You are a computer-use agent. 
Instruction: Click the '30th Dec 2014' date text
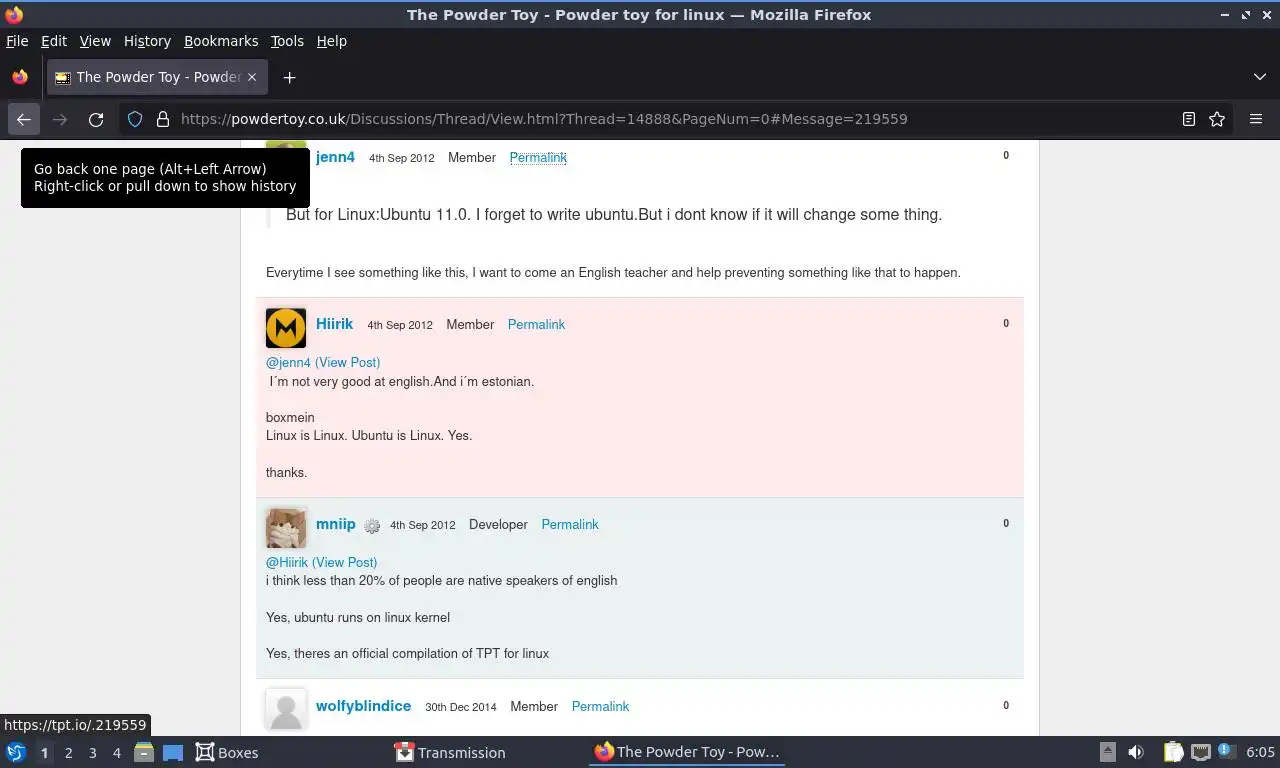(x=461, y=708)
